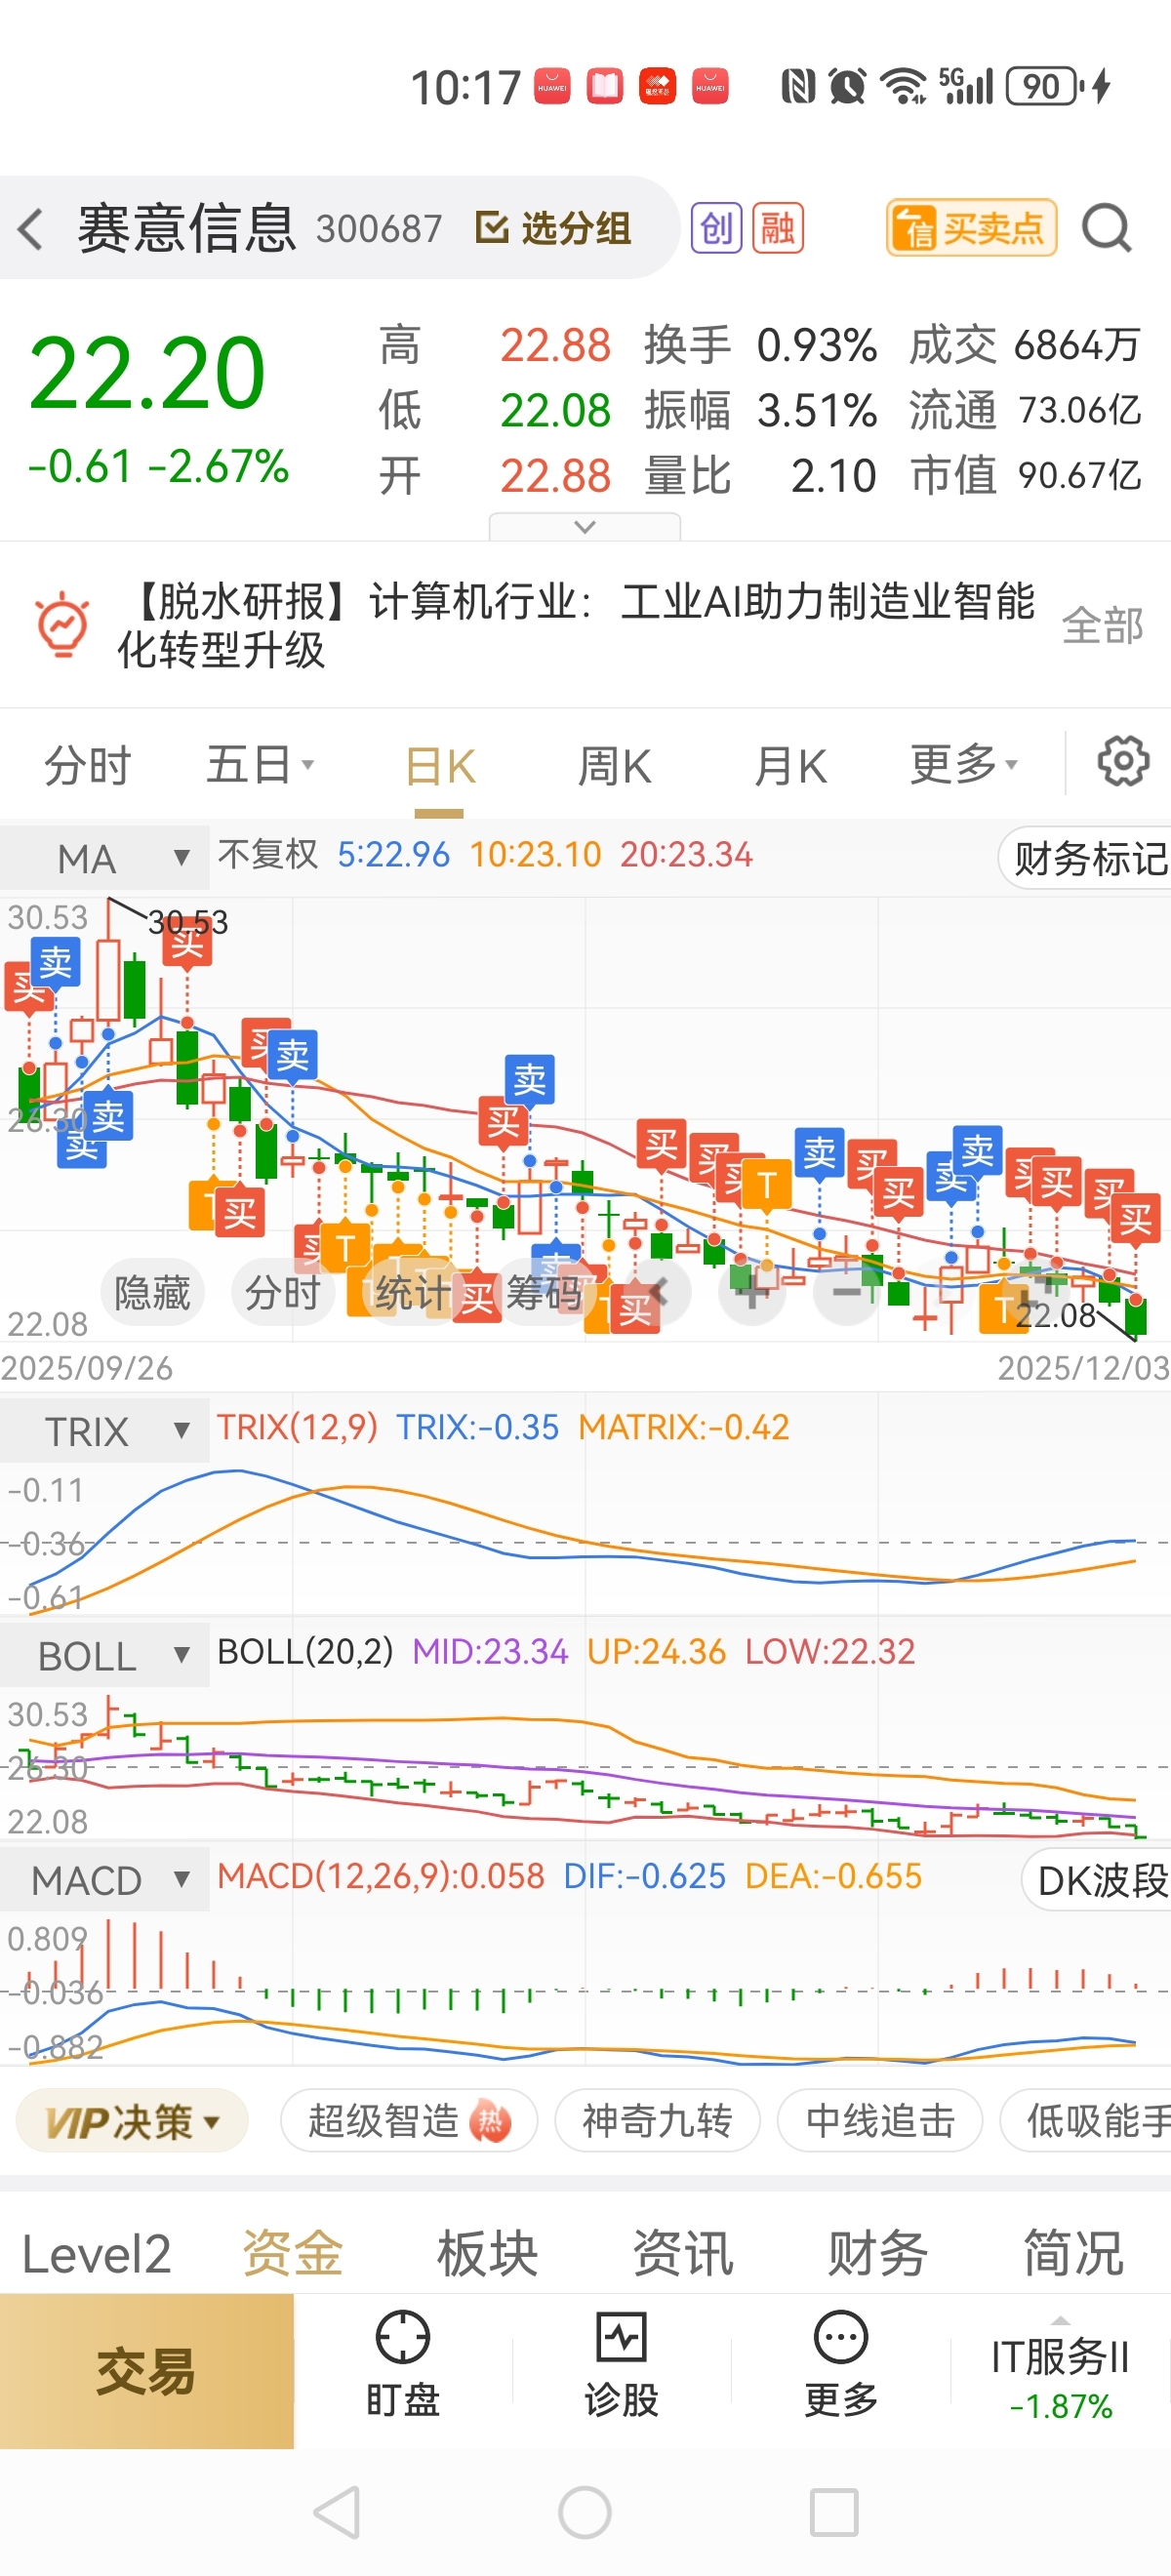
Task: View all reports via 全部
Action: tap(1102, 625)
